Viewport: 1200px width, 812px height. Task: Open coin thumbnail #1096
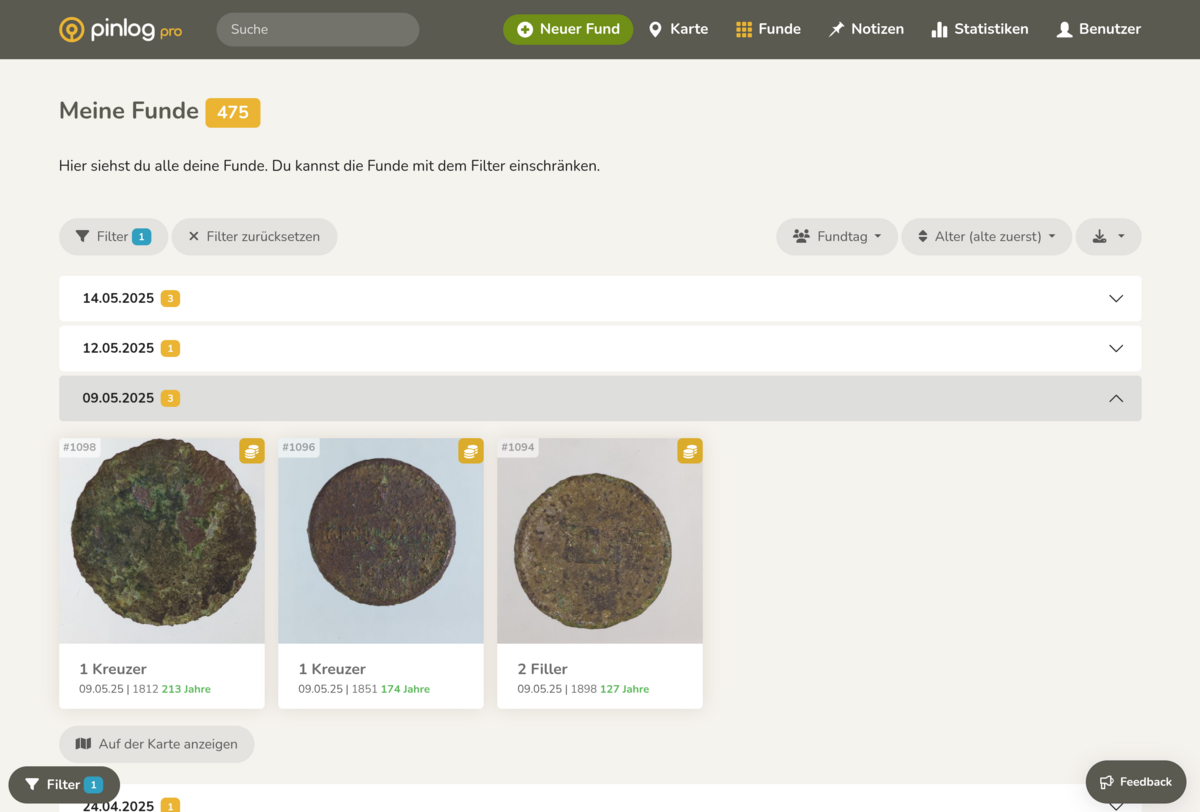381,541
